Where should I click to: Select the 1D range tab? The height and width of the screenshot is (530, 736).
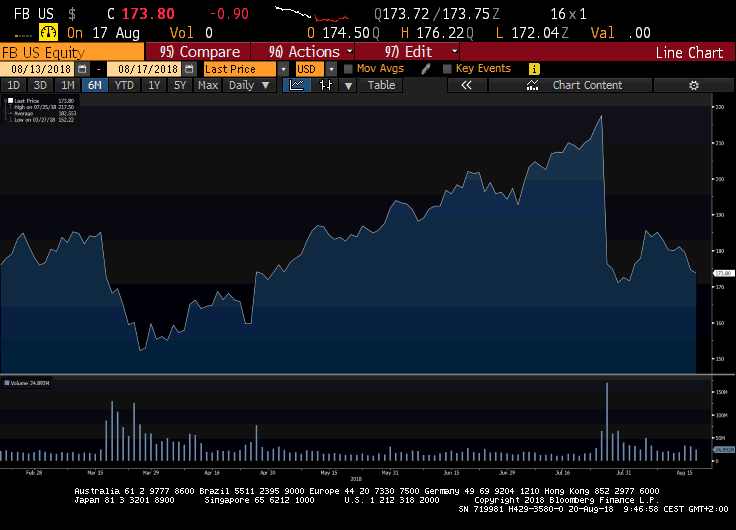(x=14, y=85)
